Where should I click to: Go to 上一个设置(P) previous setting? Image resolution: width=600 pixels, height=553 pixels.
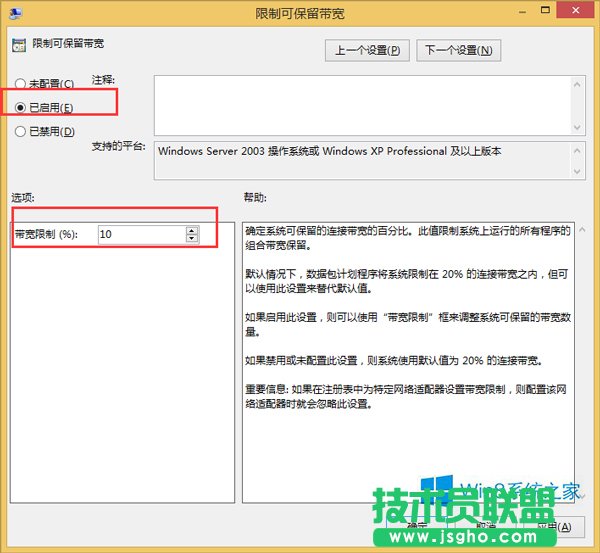click(x=367, y=50)
